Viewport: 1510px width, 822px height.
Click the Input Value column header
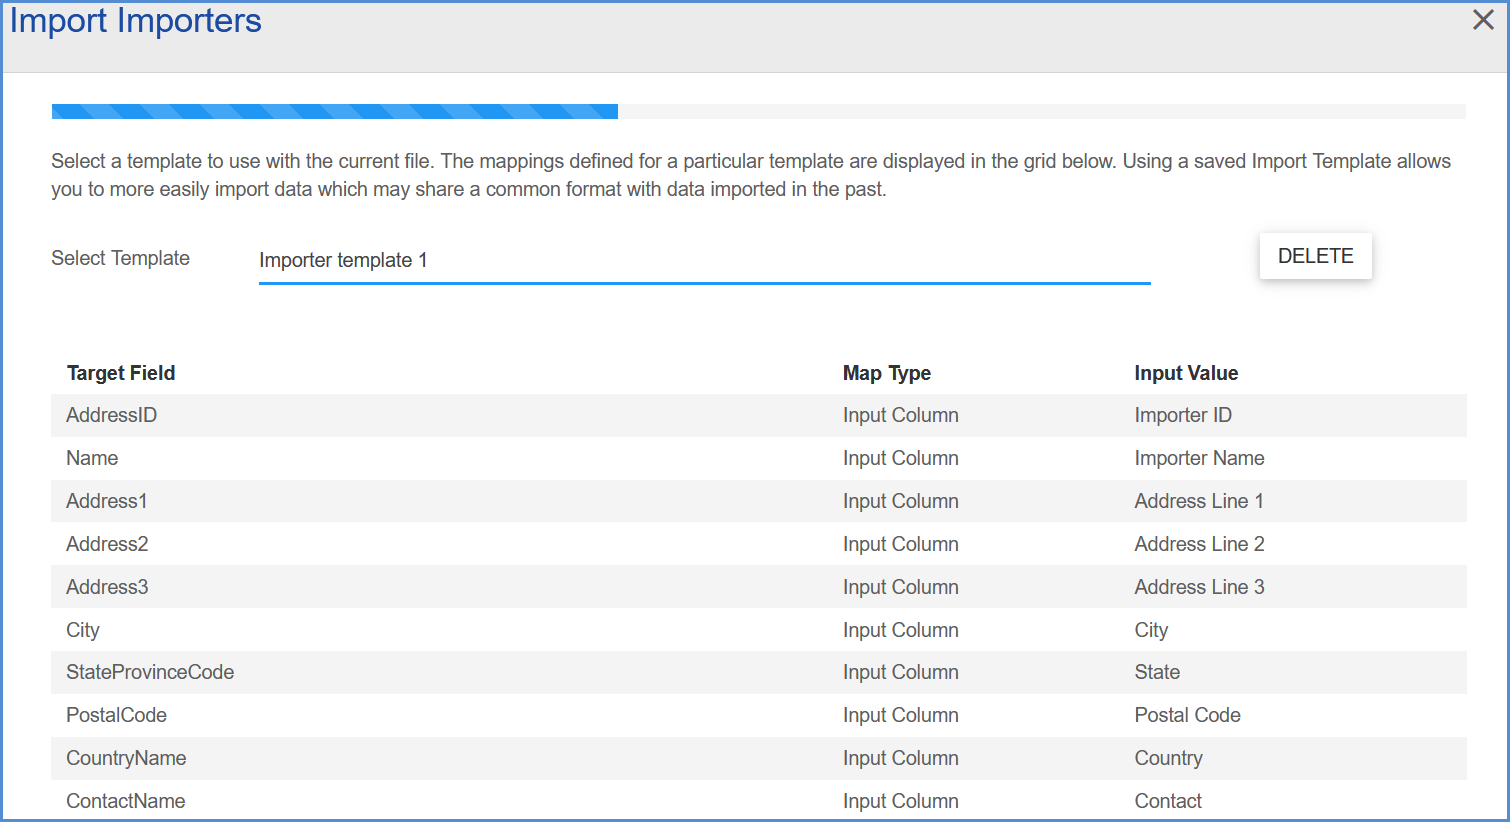coord(1186,373)
